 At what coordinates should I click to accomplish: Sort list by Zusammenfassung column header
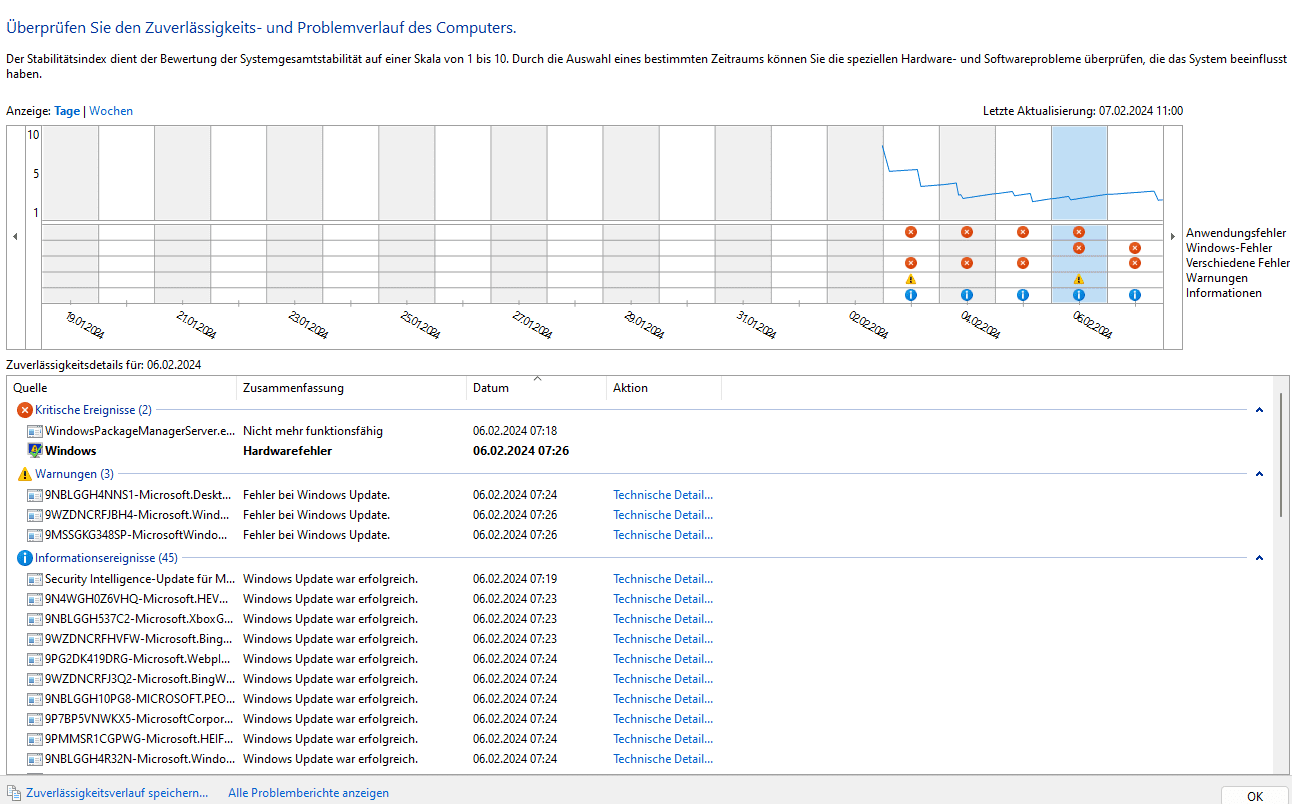point(352,388)
